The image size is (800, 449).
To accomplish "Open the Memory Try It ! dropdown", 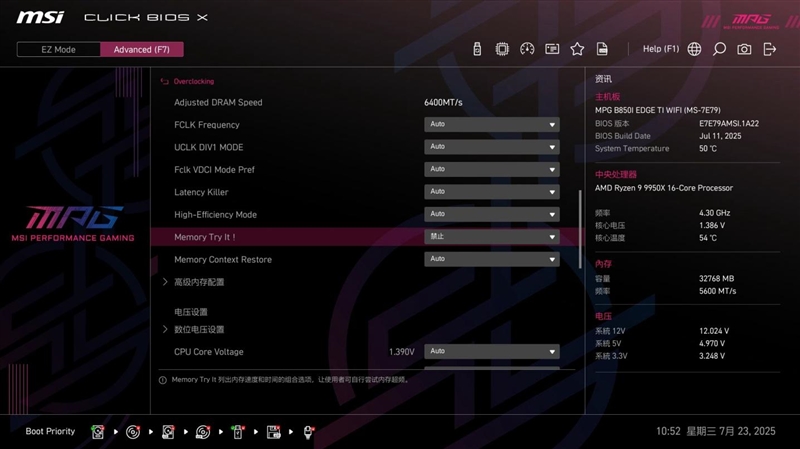I will [492, 237].
